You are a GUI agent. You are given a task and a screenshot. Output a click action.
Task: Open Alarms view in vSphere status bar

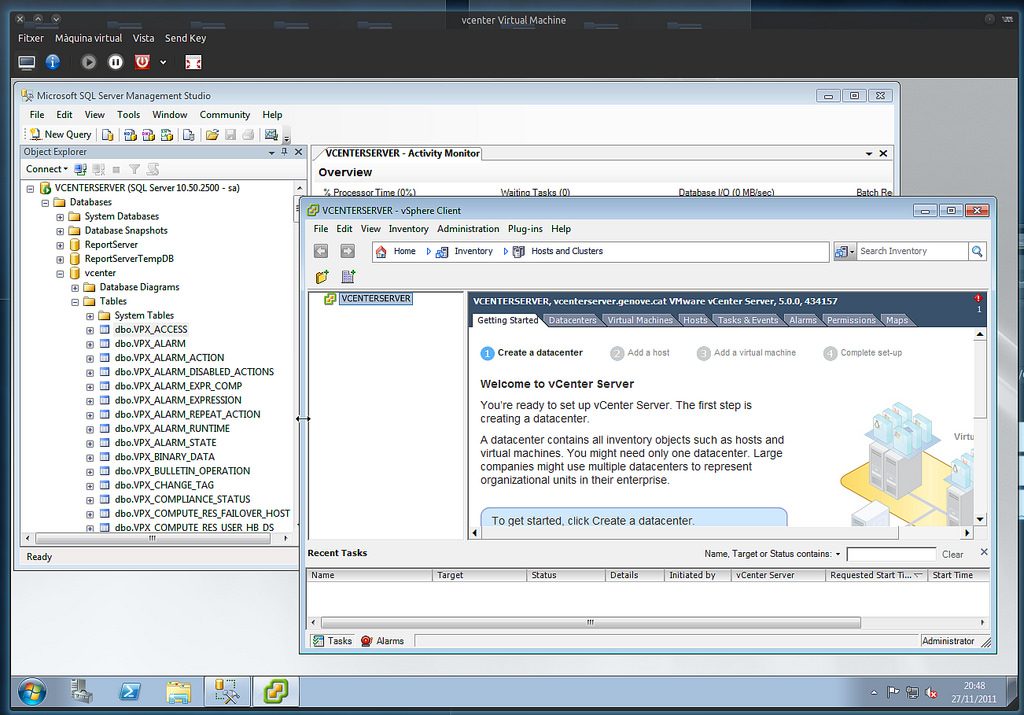(x=383, y=641)
